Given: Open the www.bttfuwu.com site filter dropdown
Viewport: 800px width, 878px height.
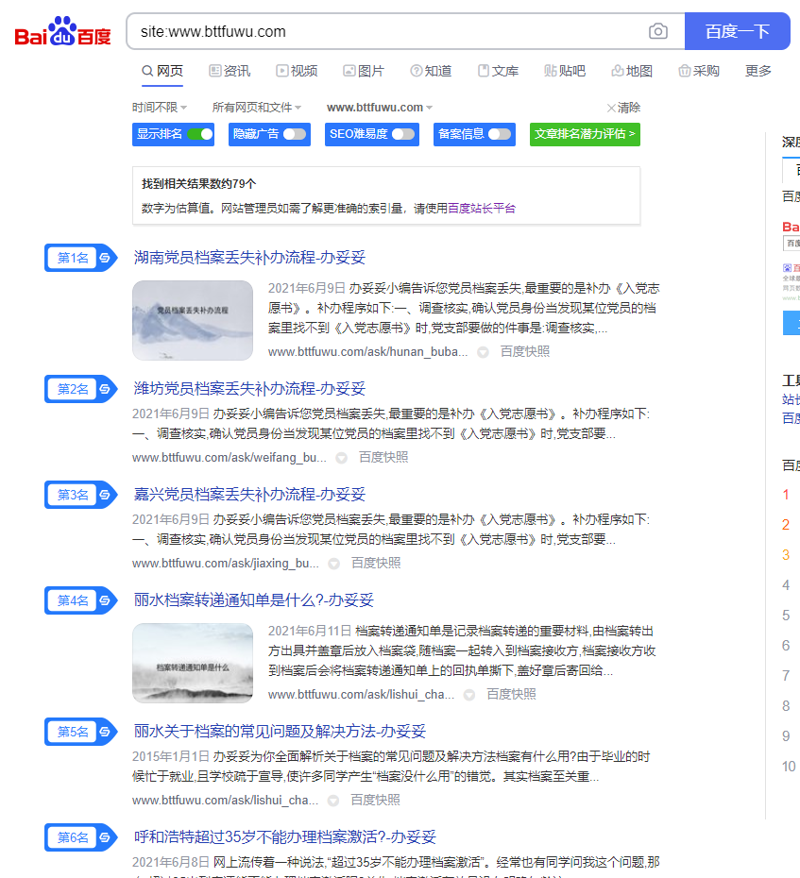Looking at the screenshot, I should coord(380,107).
